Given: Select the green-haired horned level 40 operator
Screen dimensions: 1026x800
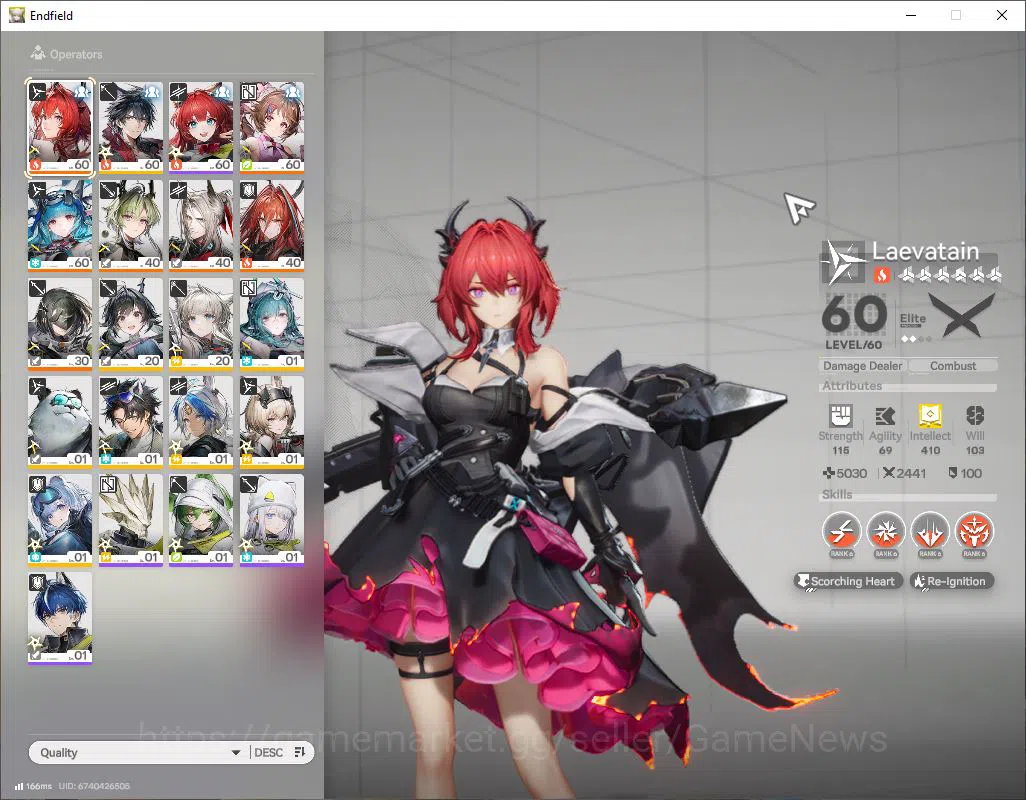Looking at the screenshot, I should click(131, 226).
